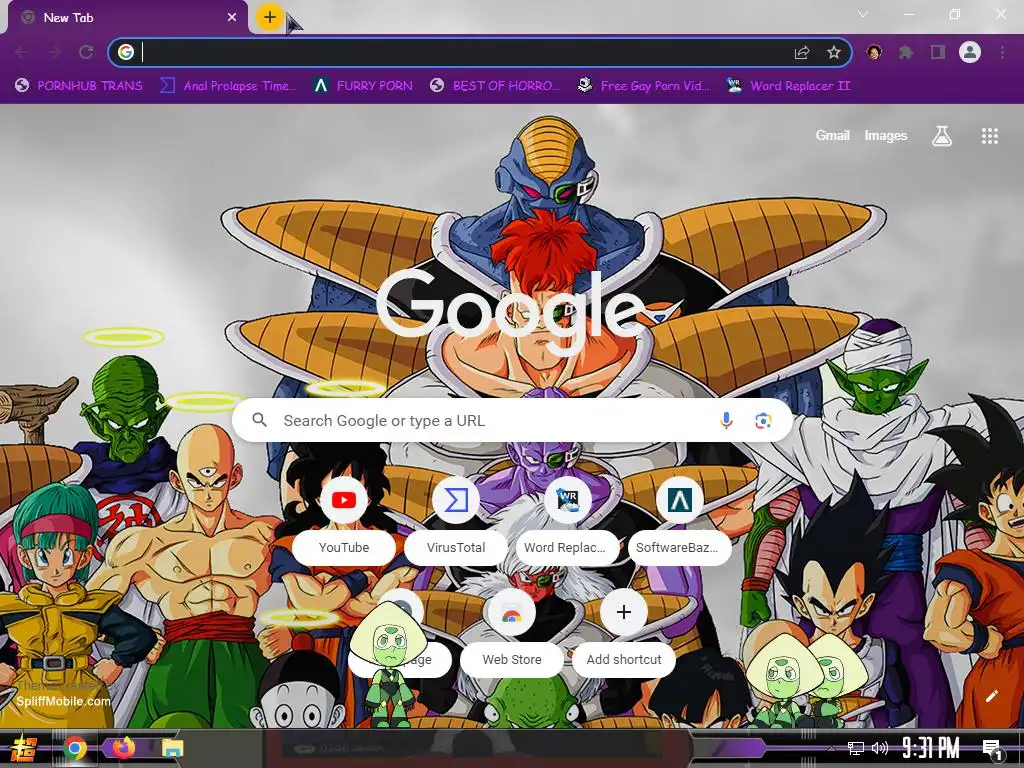Open the SoftwareBaz... shortcut tile
Viewport: 1024px width, 768px height.
click(679, 520)
